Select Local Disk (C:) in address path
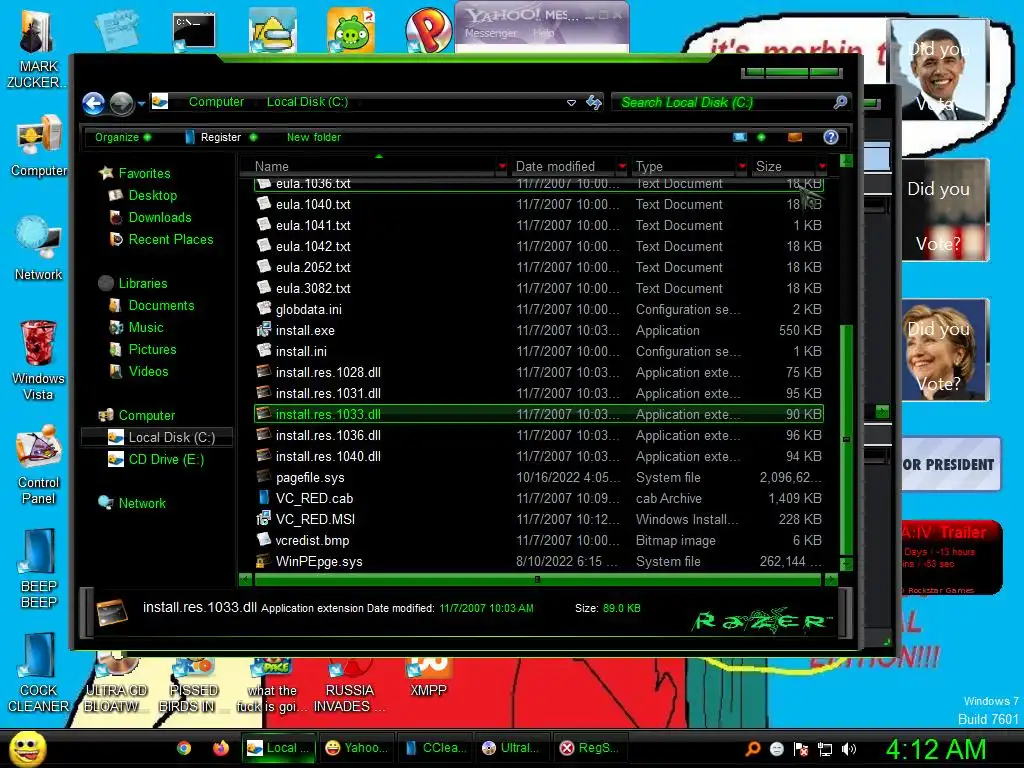Viewport: 1024px width, 768px height. tap(307, 102)
